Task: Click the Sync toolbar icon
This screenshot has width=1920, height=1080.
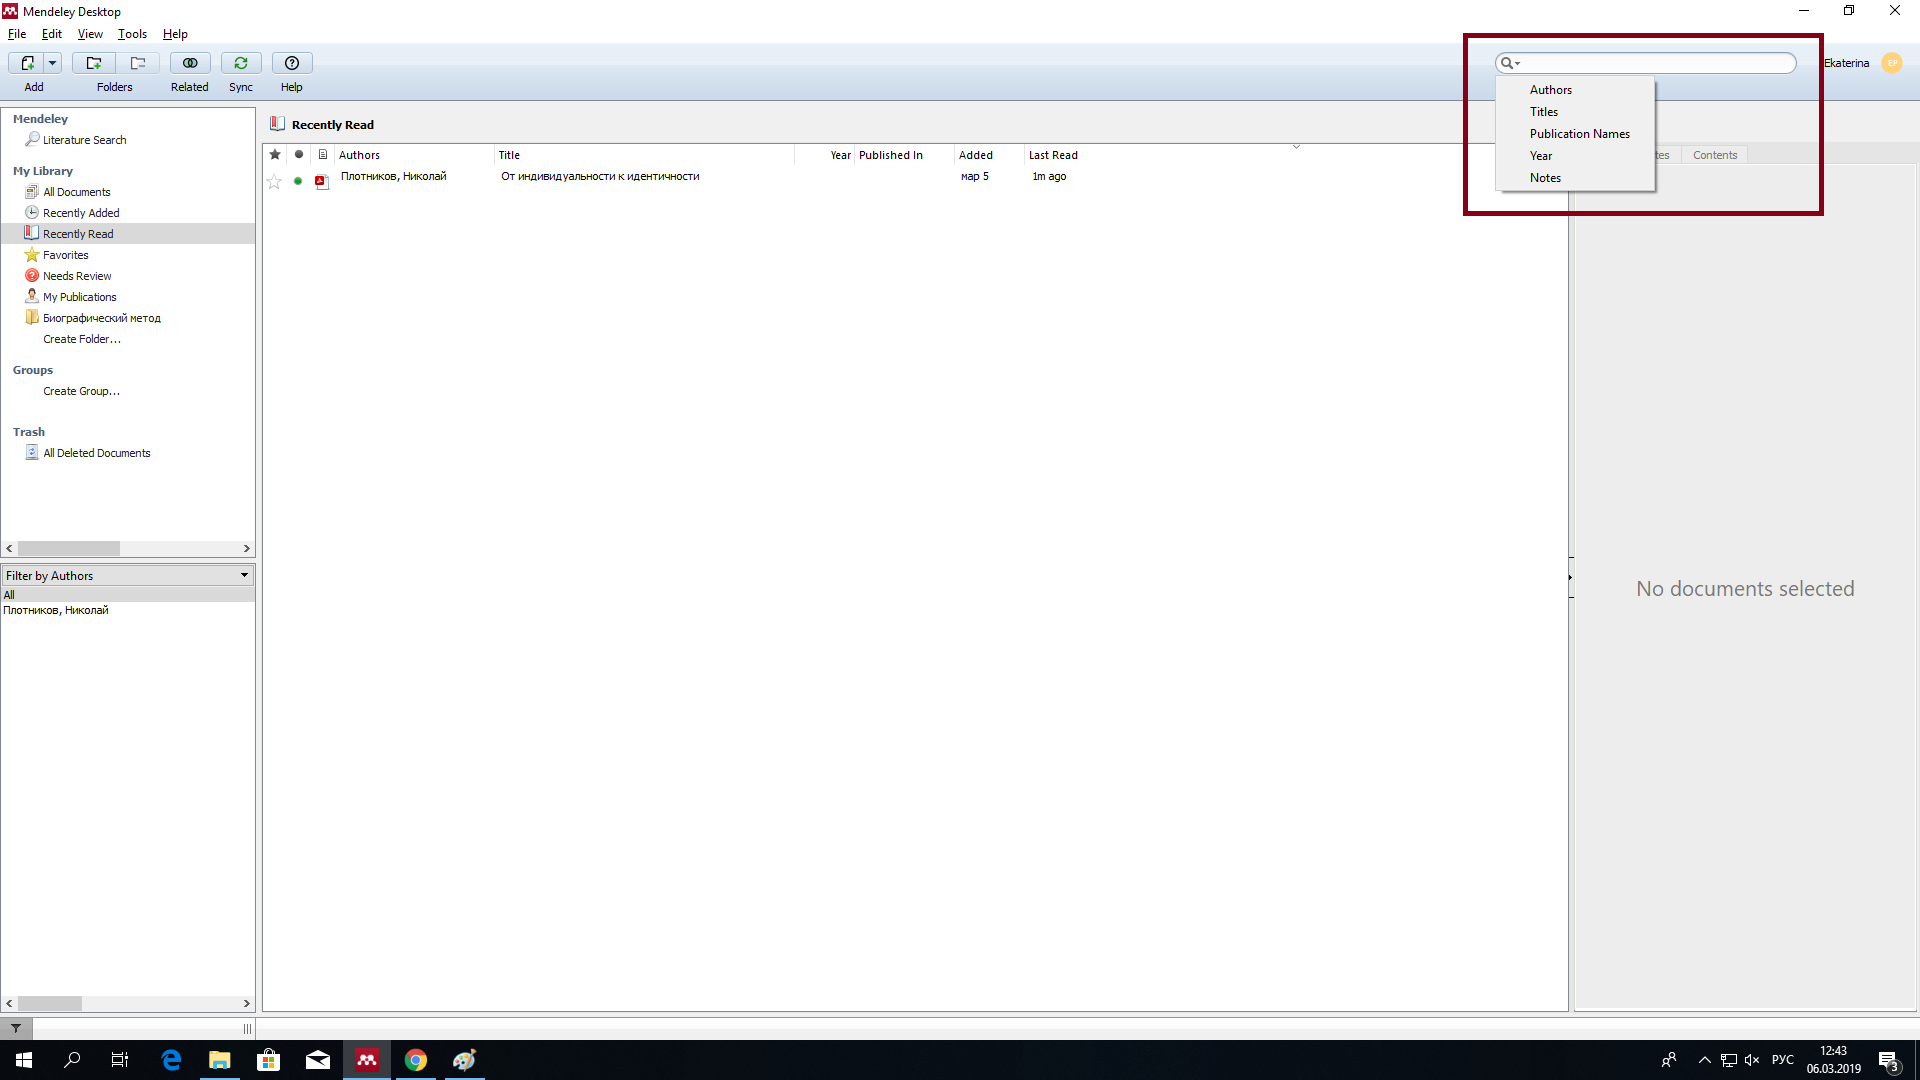Action: (241, 63)
